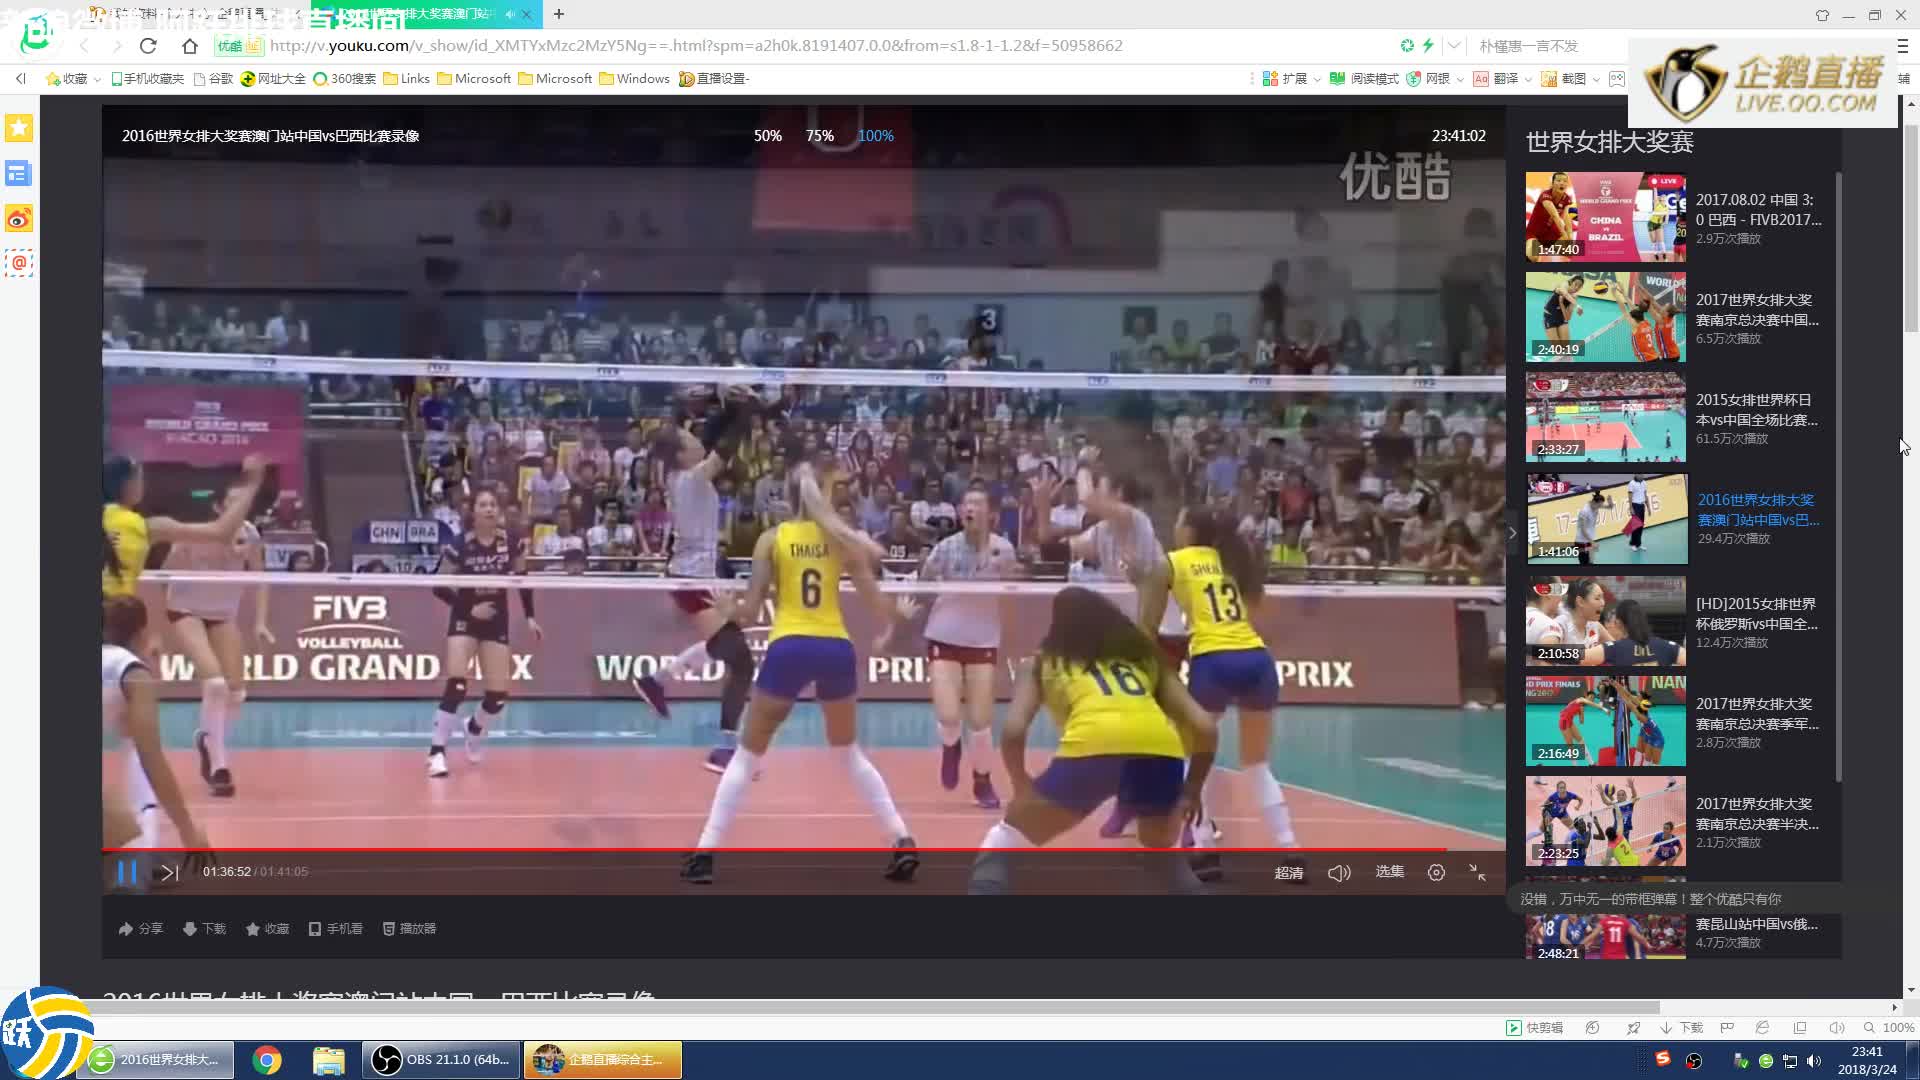Switch to OBS 21.1.0 in the taskbar

(441, 1060)
